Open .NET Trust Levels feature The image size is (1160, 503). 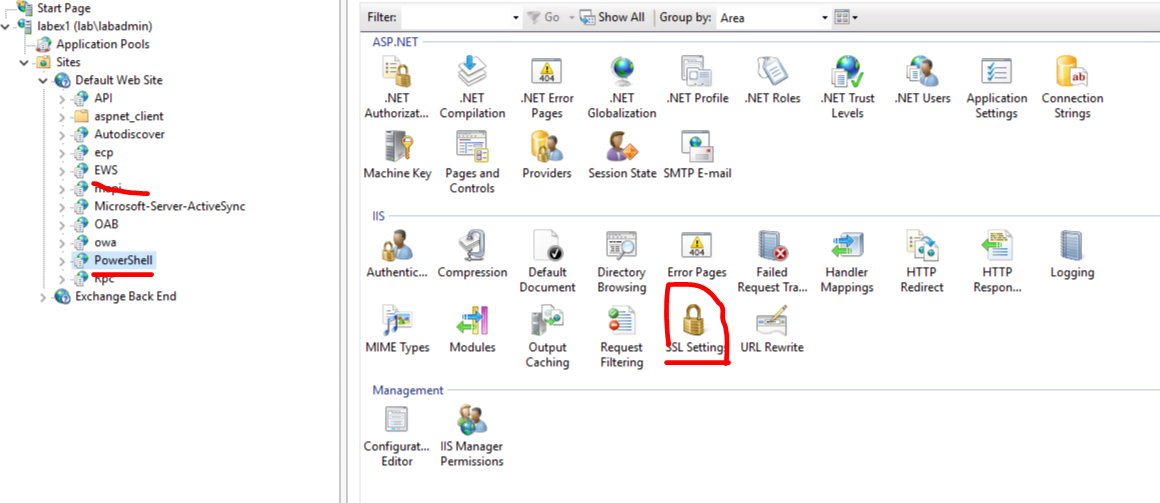coord(847,88)
